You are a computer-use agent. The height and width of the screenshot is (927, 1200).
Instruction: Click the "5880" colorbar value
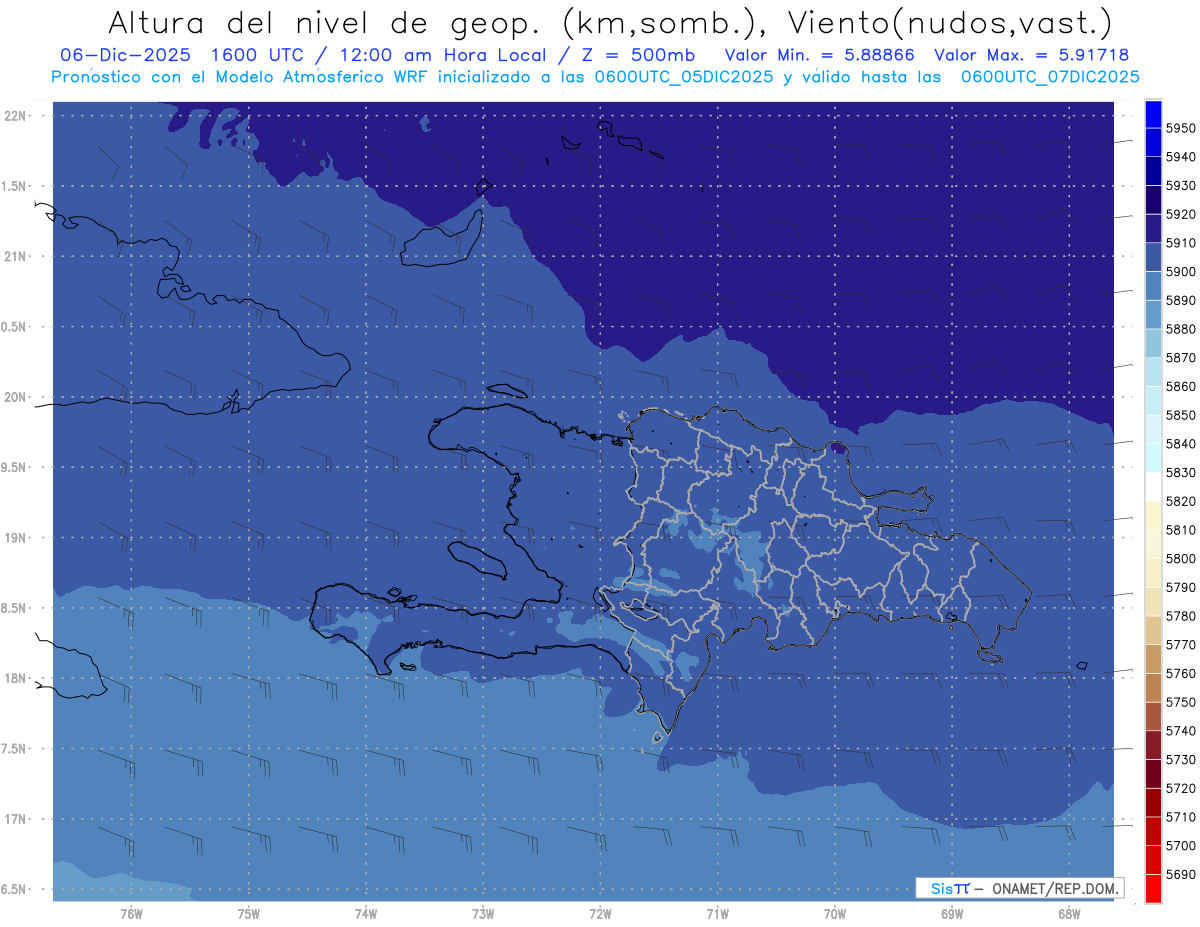[1180, 329]
